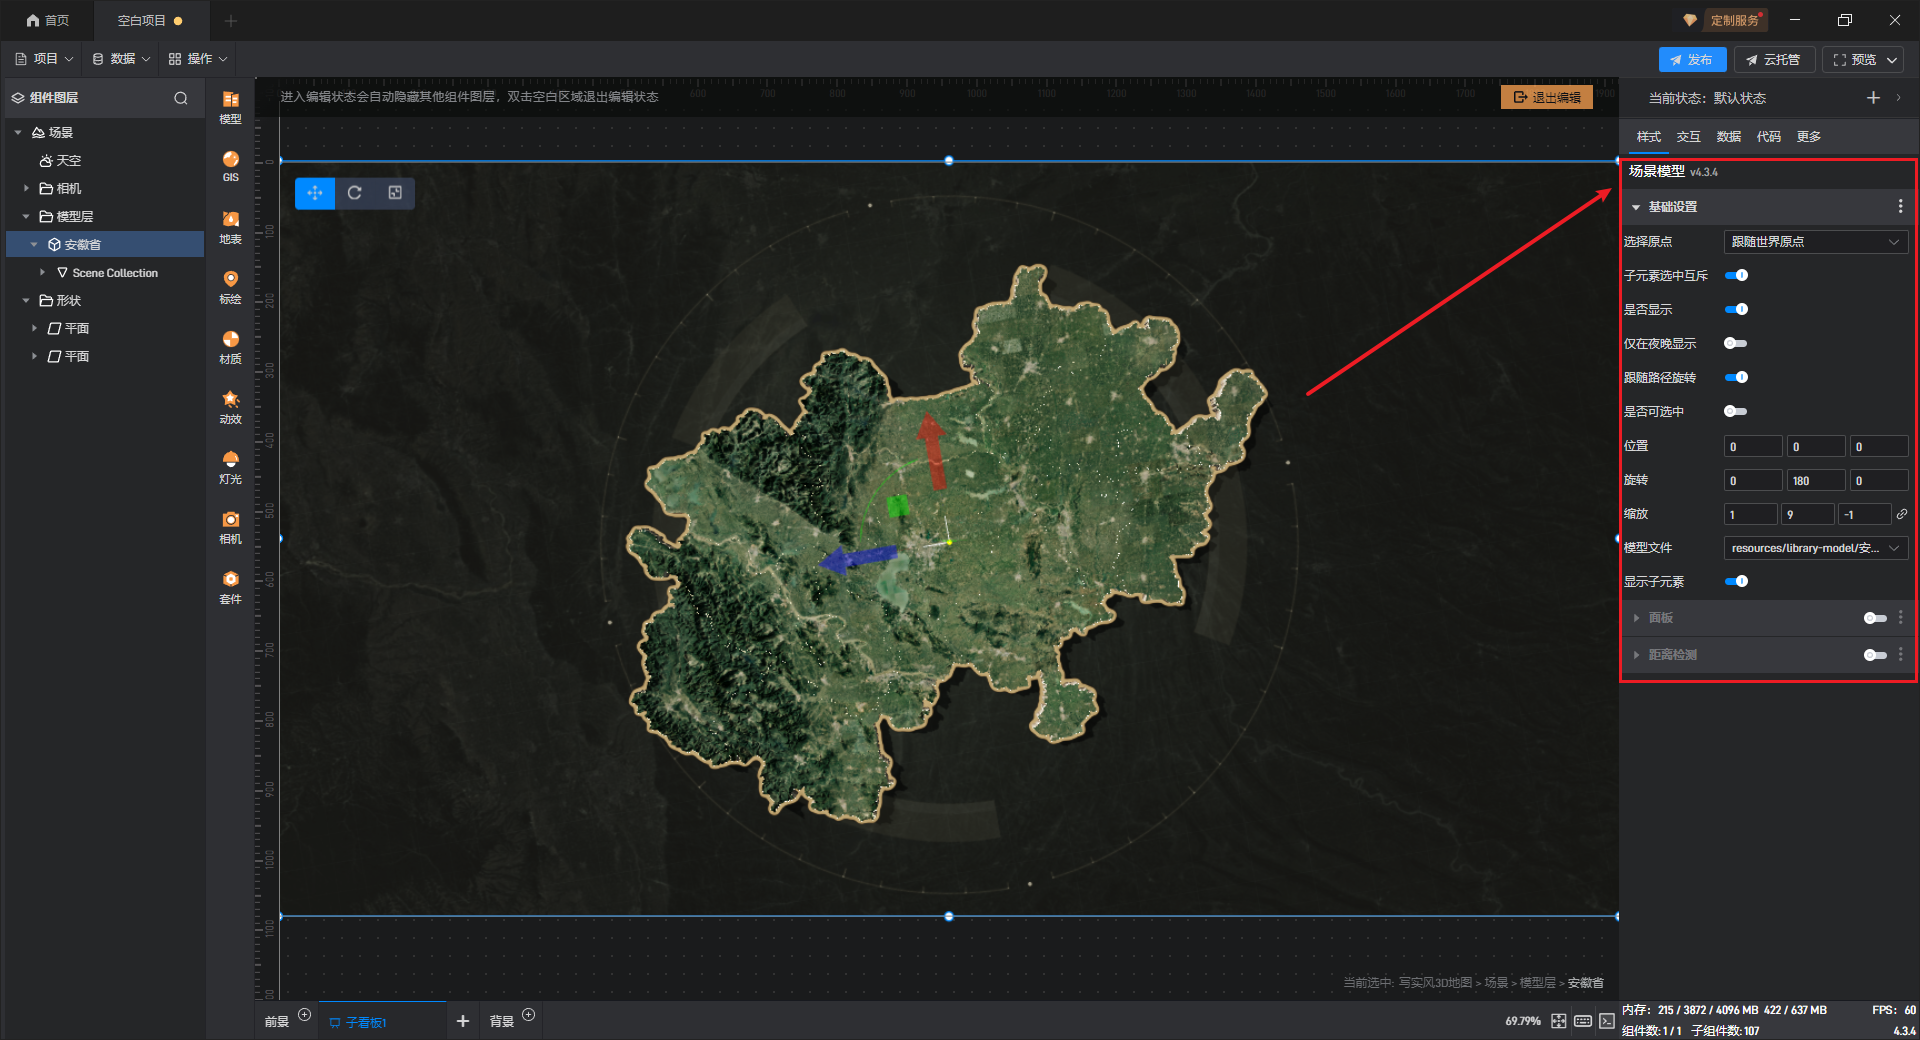Click the 发布 publish button
This screenshot has height=1040, width=1920.
click(x=1692, y=60)
